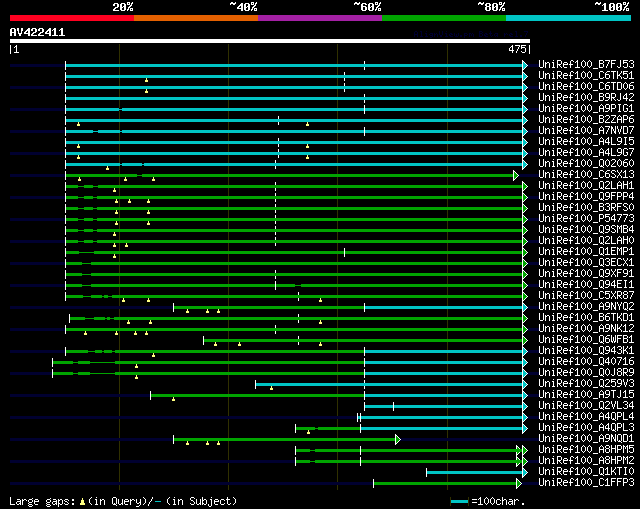Select UniRef100_C6TD06 hit label
Screen dimensions: 640x509
586,87
